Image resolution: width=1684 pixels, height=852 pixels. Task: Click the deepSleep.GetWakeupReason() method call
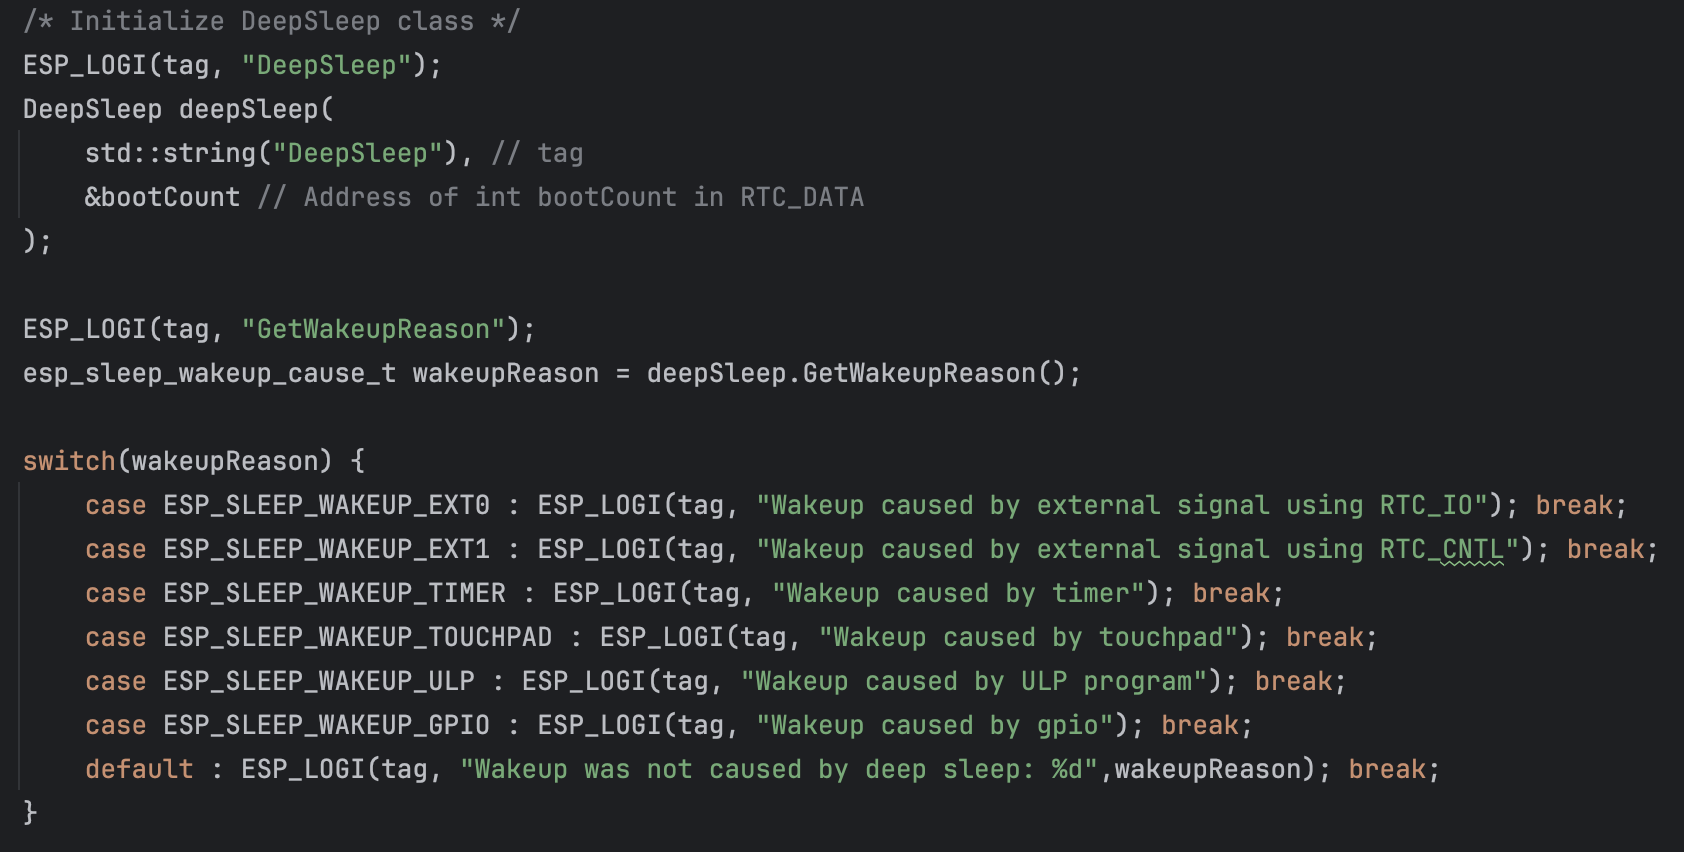pos(862,373)
